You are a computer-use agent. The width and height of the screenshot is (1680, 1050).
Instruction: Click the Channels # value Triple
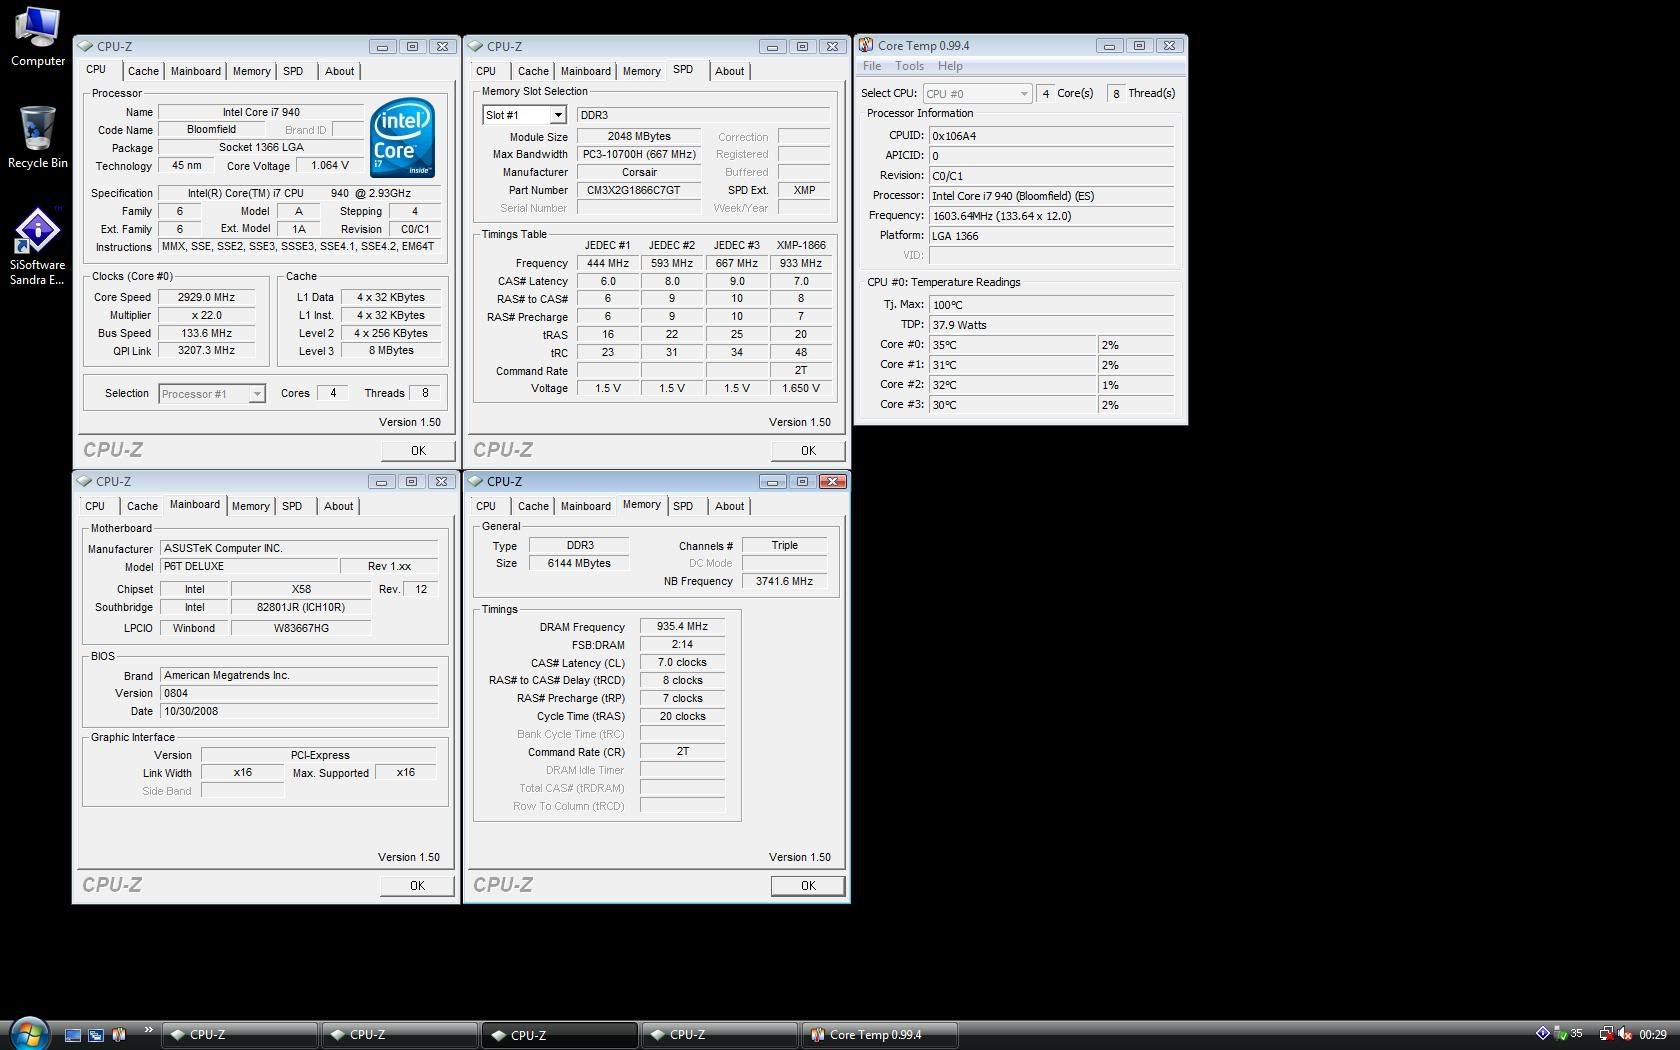point(784,545)
